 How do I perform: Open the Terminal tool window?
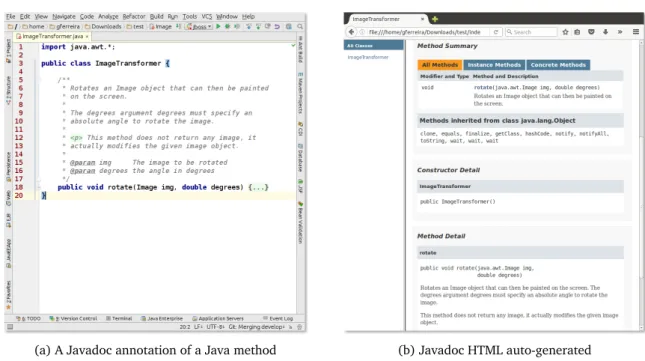tap(119, 318)
